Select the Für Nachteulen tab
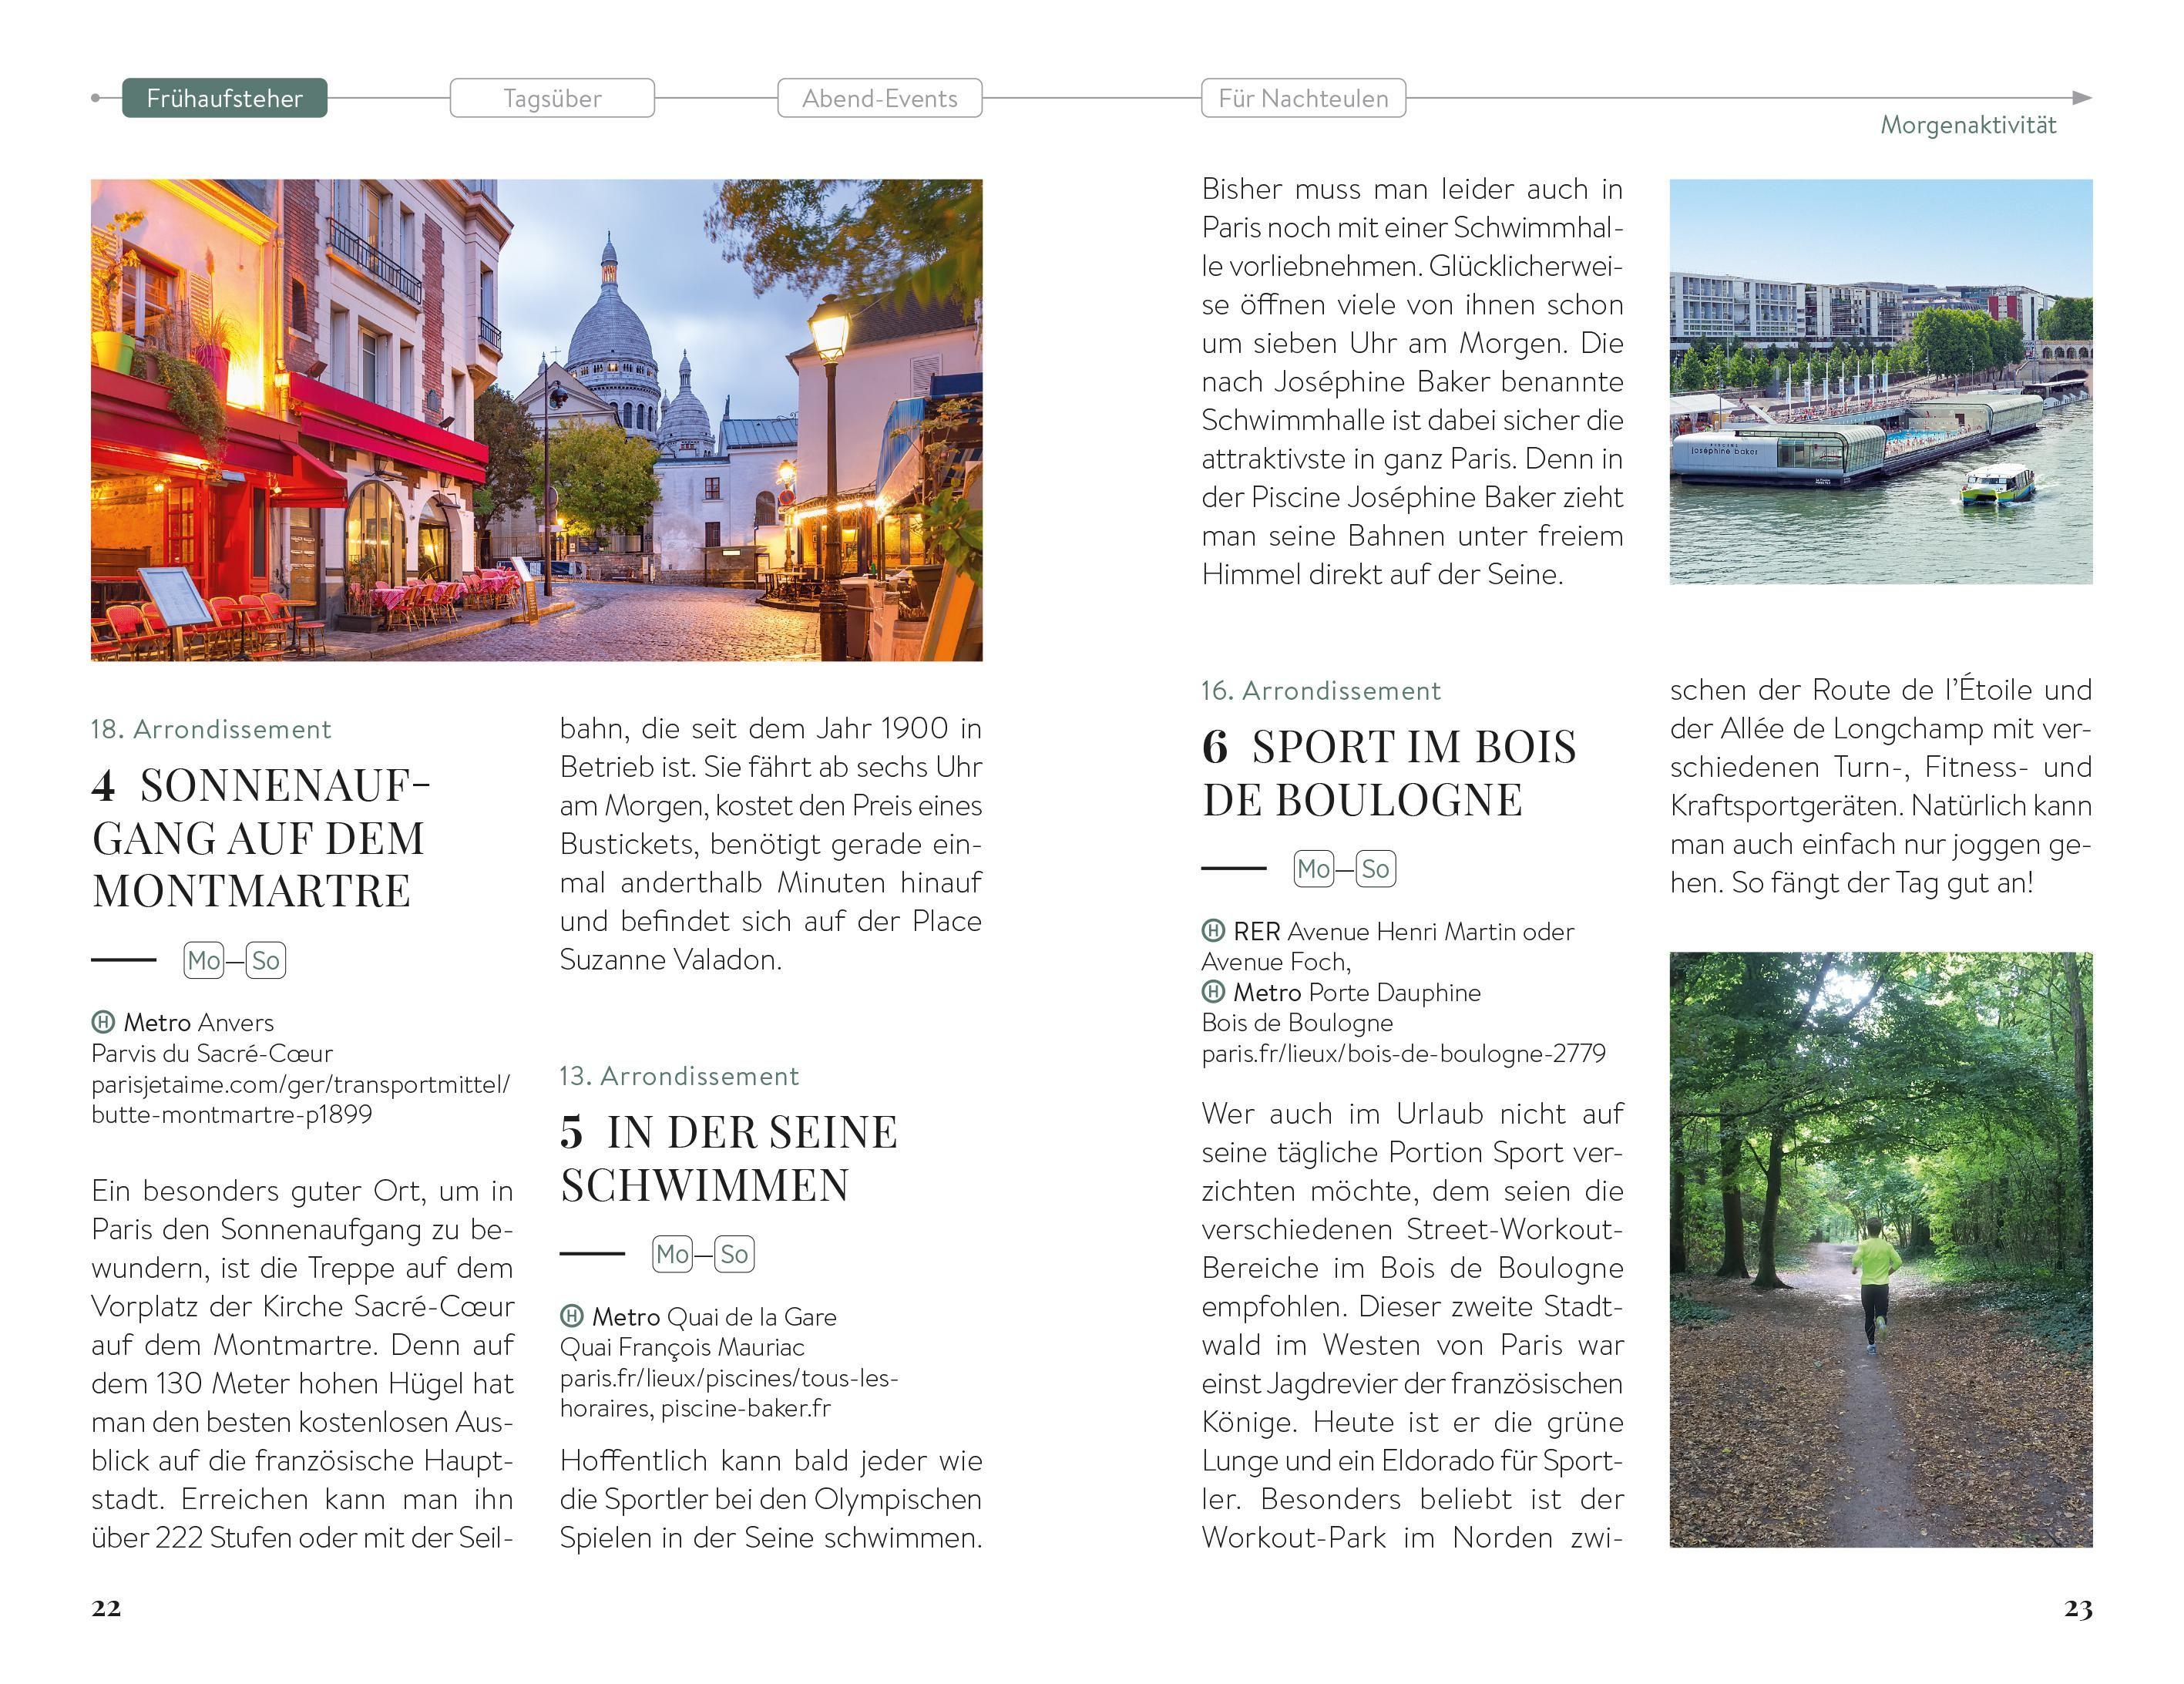2184x1684 pixels. click(x=1304, y=97)
